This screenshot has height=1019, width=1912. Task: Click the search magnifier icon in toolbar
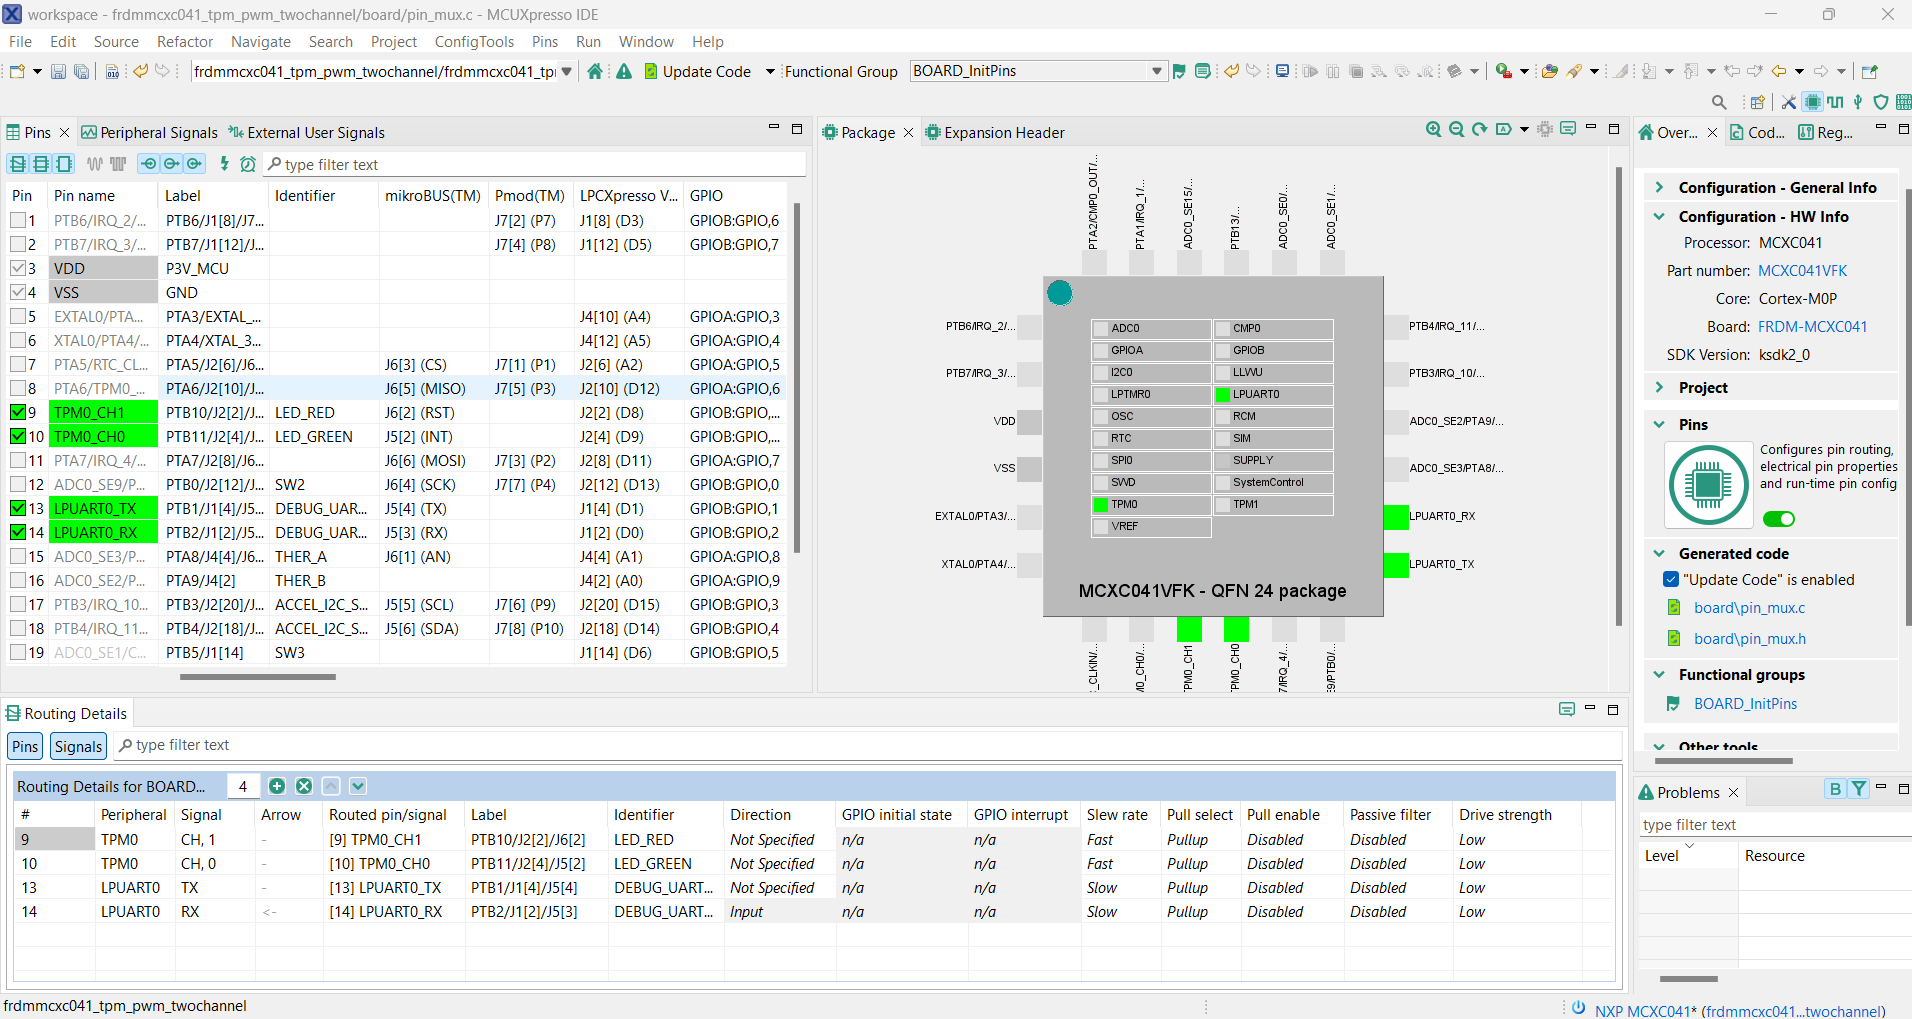[1719, 102]
